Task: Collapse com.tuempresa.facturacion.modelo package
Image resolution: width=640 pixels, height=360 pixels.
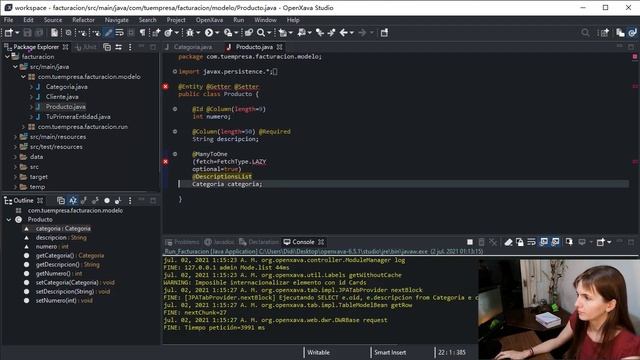Action: pos(23,77)
